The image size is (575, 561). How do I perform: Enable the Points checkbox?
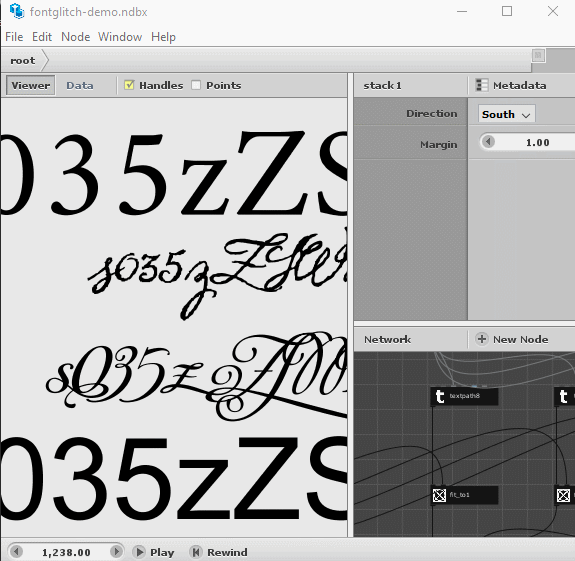[196, 85]
